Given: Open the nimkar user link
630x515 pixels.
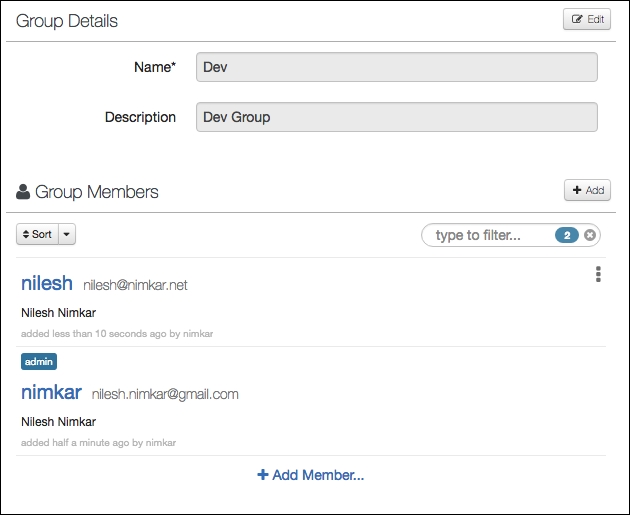Looking at the screenshot, I should (51, 392).
